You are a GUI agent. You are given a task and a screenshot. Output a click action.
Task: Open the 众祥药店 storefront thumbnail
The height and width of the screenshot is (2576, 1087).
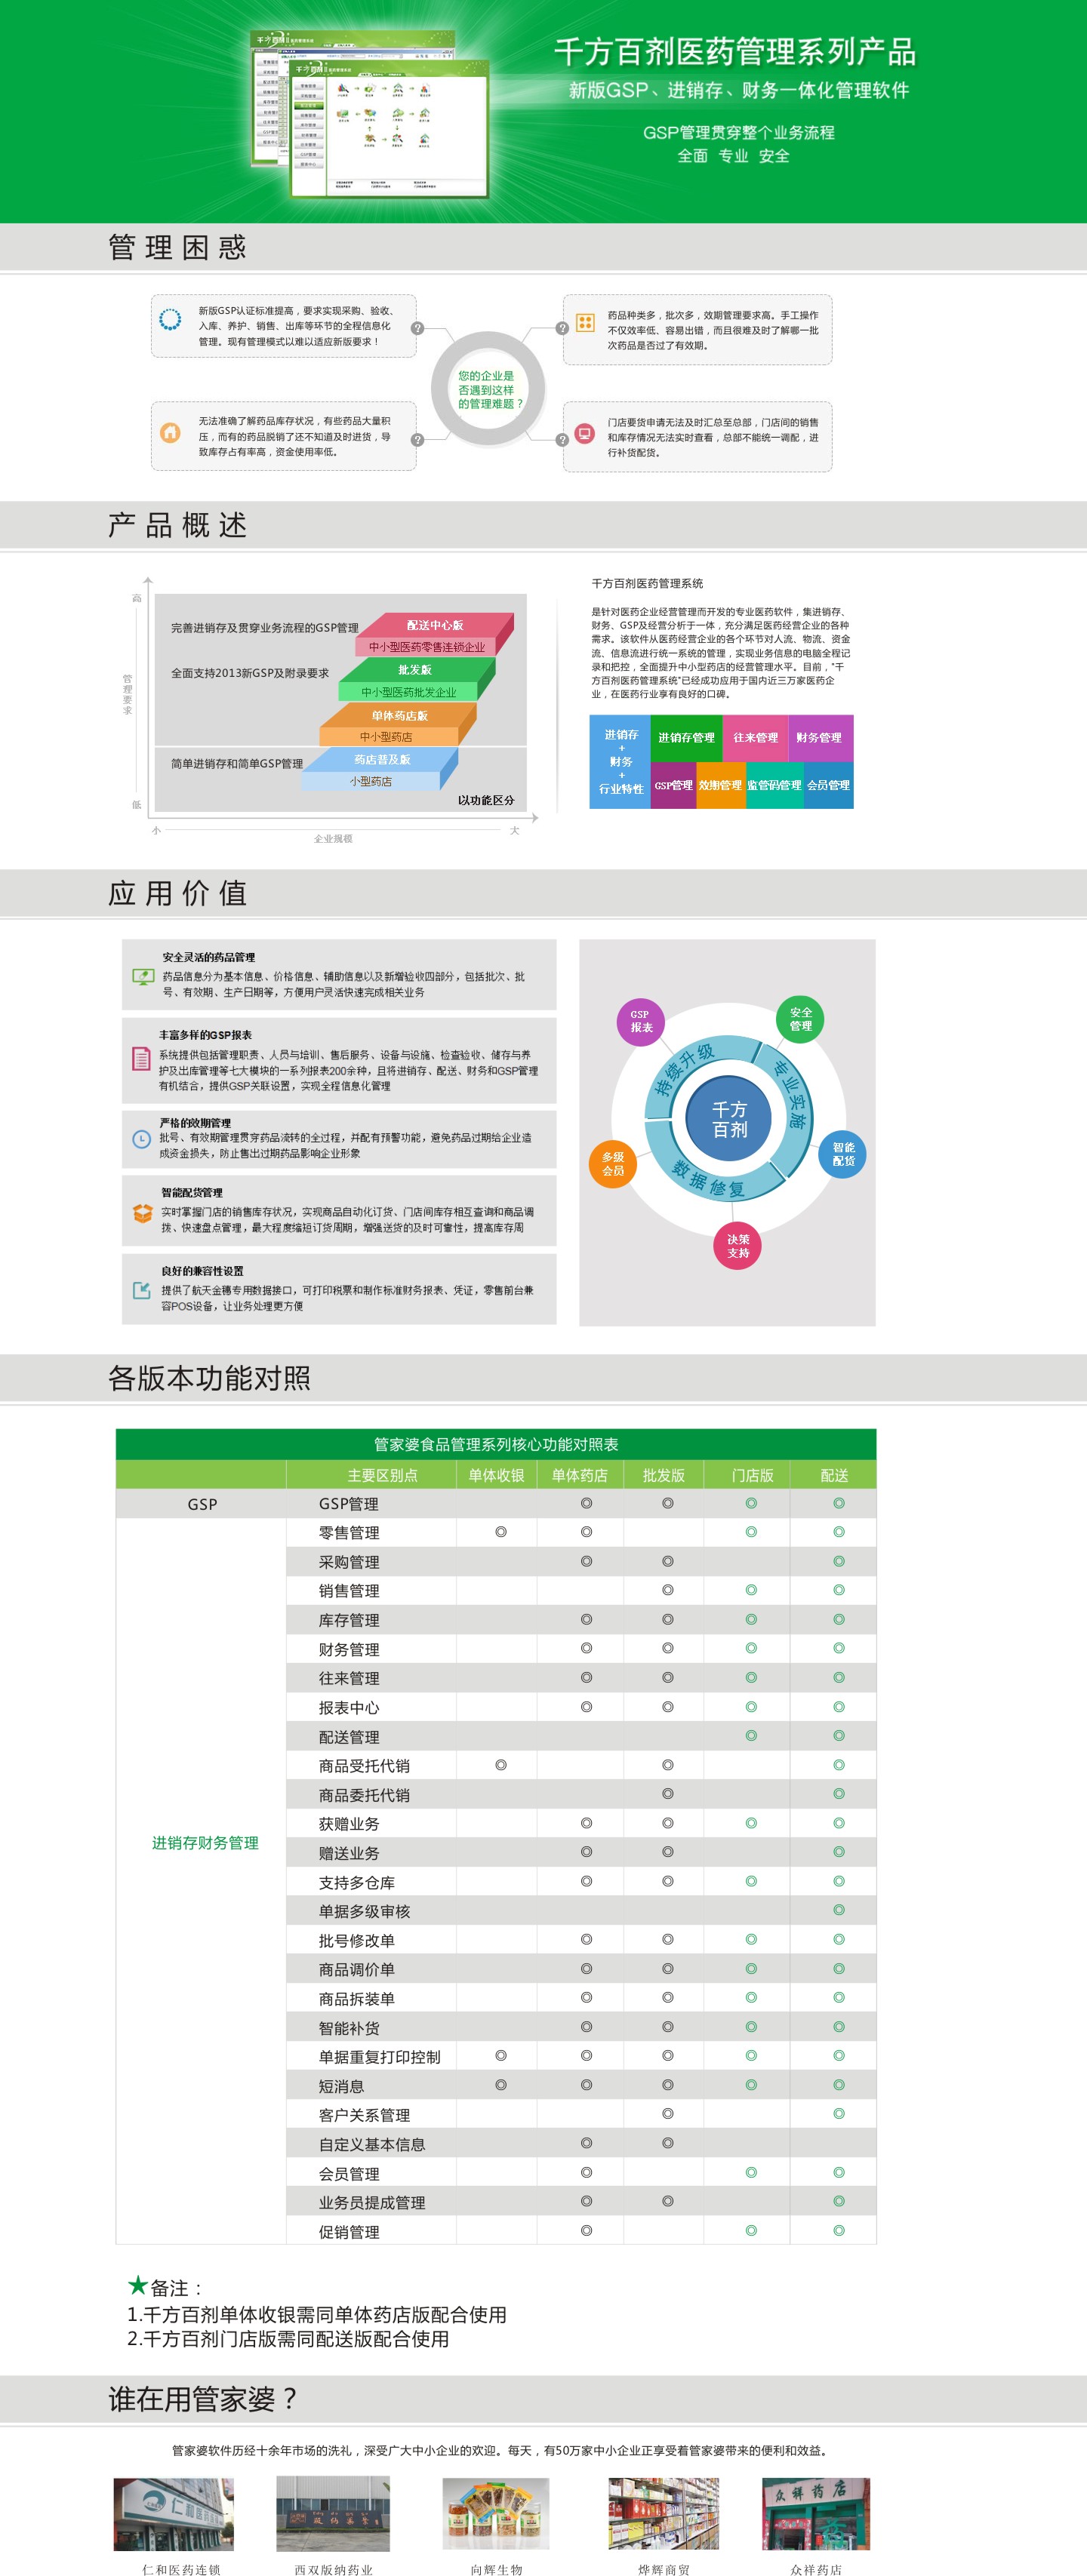coord(815,2514)
